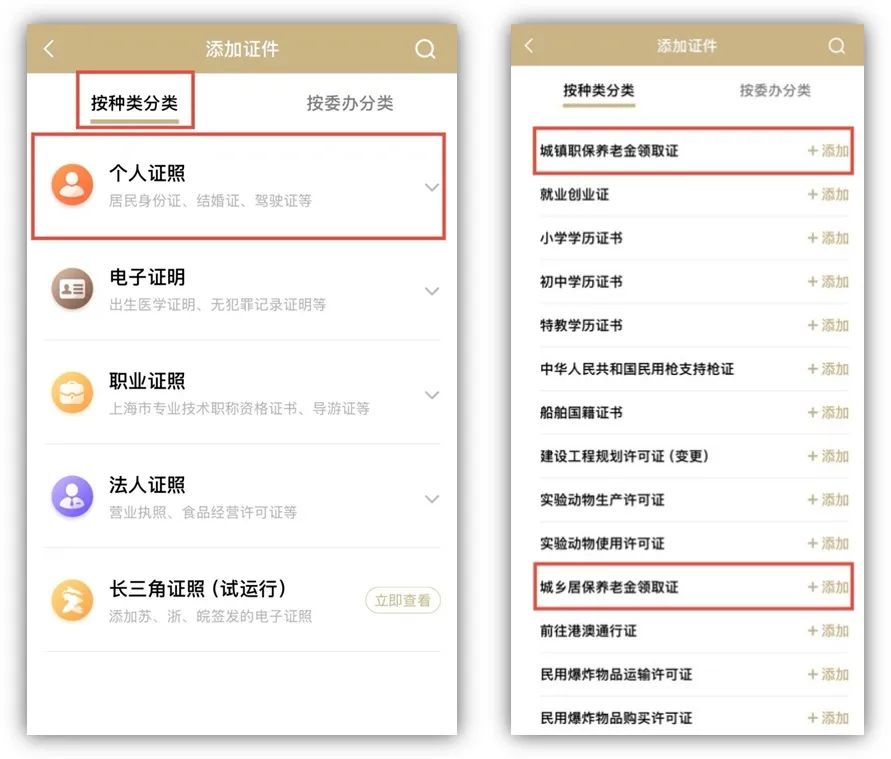Select the 就业创业证 row text
The height and width of the screenshot is (759, 891).
click(x=574, y=194)
